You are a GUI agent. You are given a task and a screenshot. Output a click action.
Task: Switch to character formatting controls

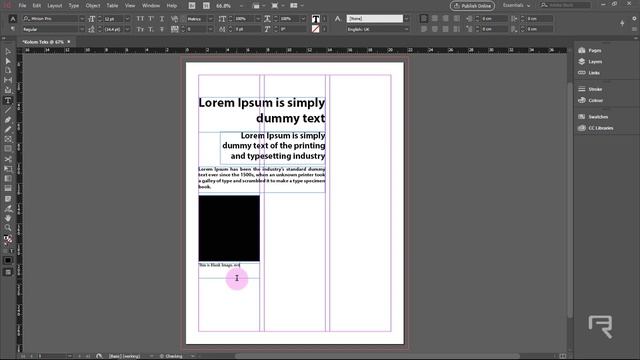pos(13,19)
